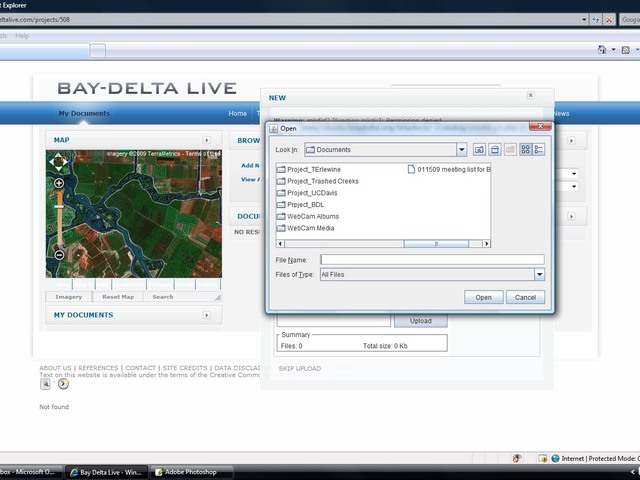Click the map pan direction control
This screenshot has height=480, width=640.
(58, 162)
